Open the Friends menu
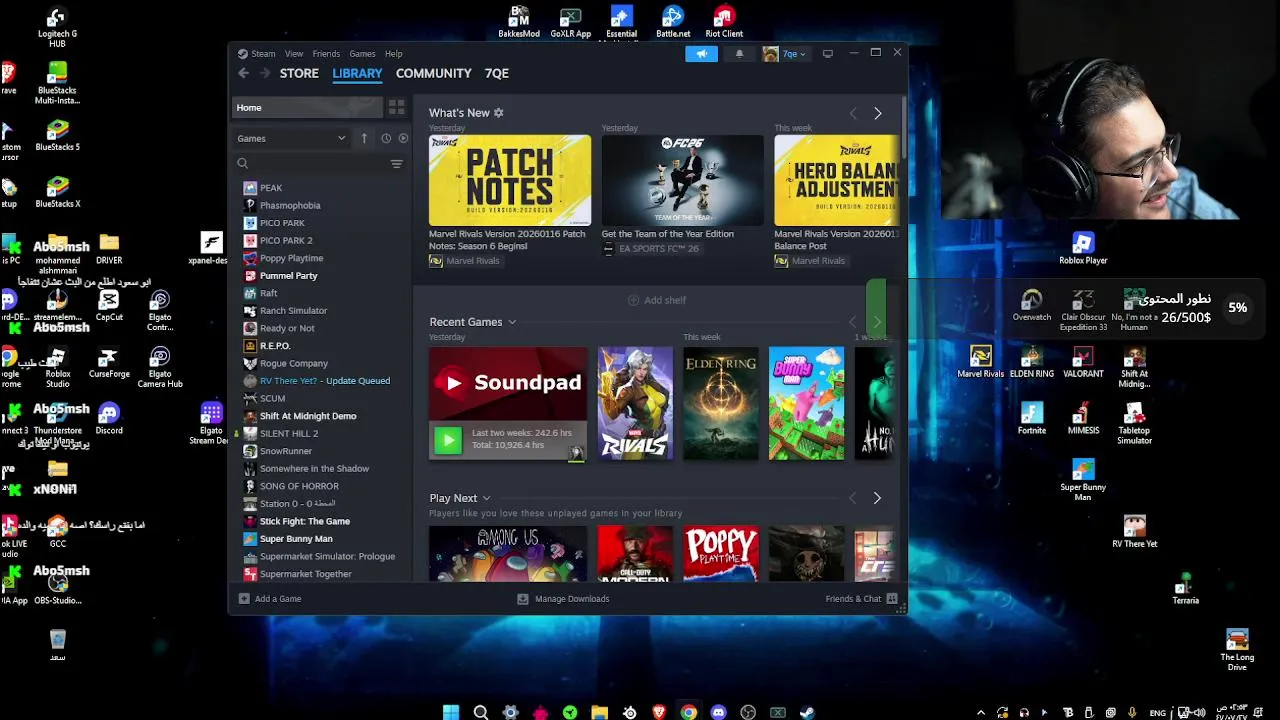1280x720 pixels. pyautogui.click(x=326, y=54)
